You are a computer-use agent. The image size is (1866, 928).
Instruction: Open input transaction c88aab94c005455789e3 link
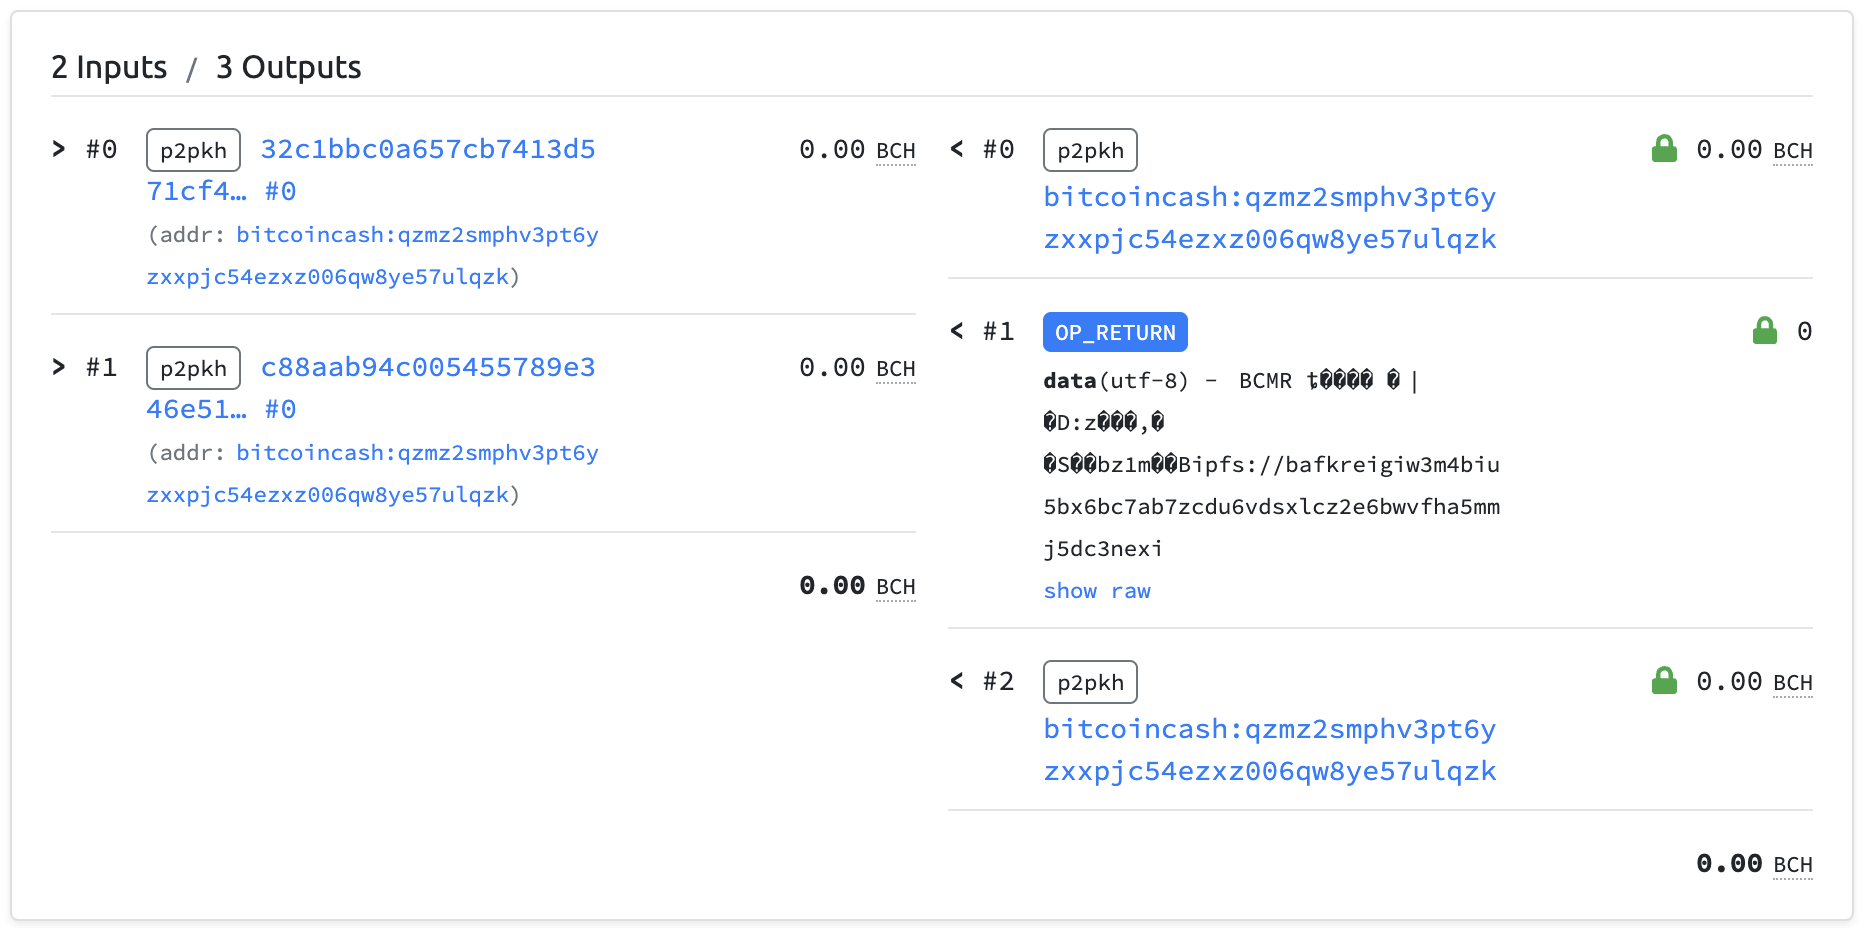coord(427,367)
